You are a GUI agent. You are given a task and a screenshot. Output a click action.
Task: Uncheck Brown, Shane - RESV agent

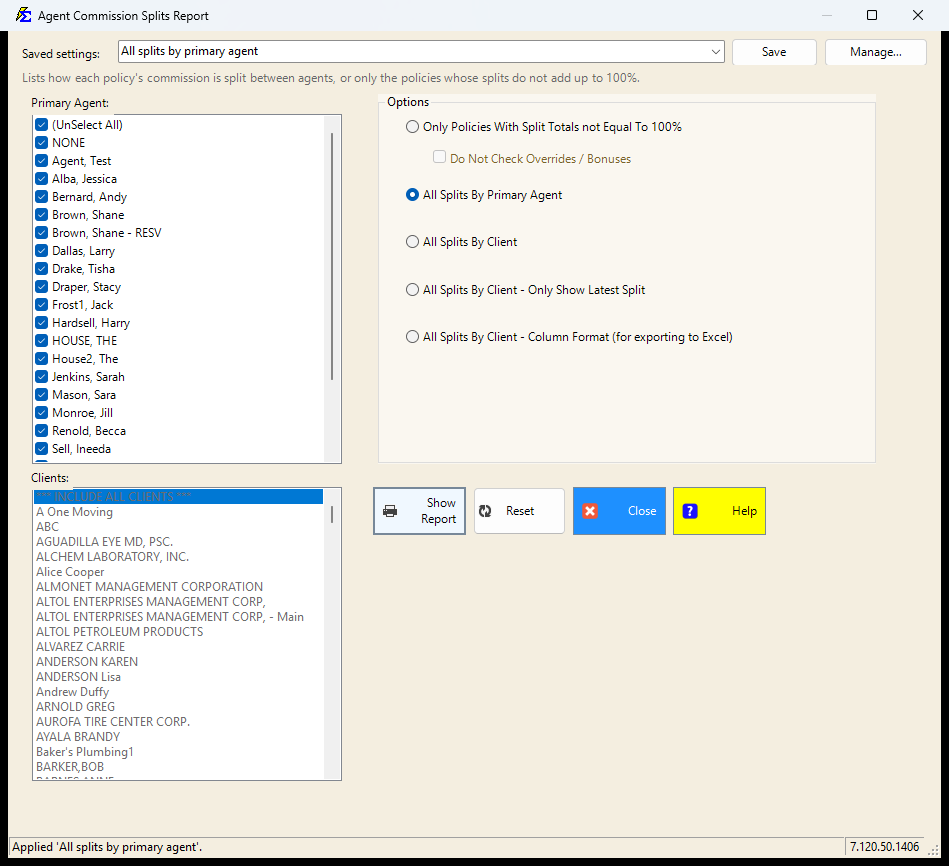(41, 233)
